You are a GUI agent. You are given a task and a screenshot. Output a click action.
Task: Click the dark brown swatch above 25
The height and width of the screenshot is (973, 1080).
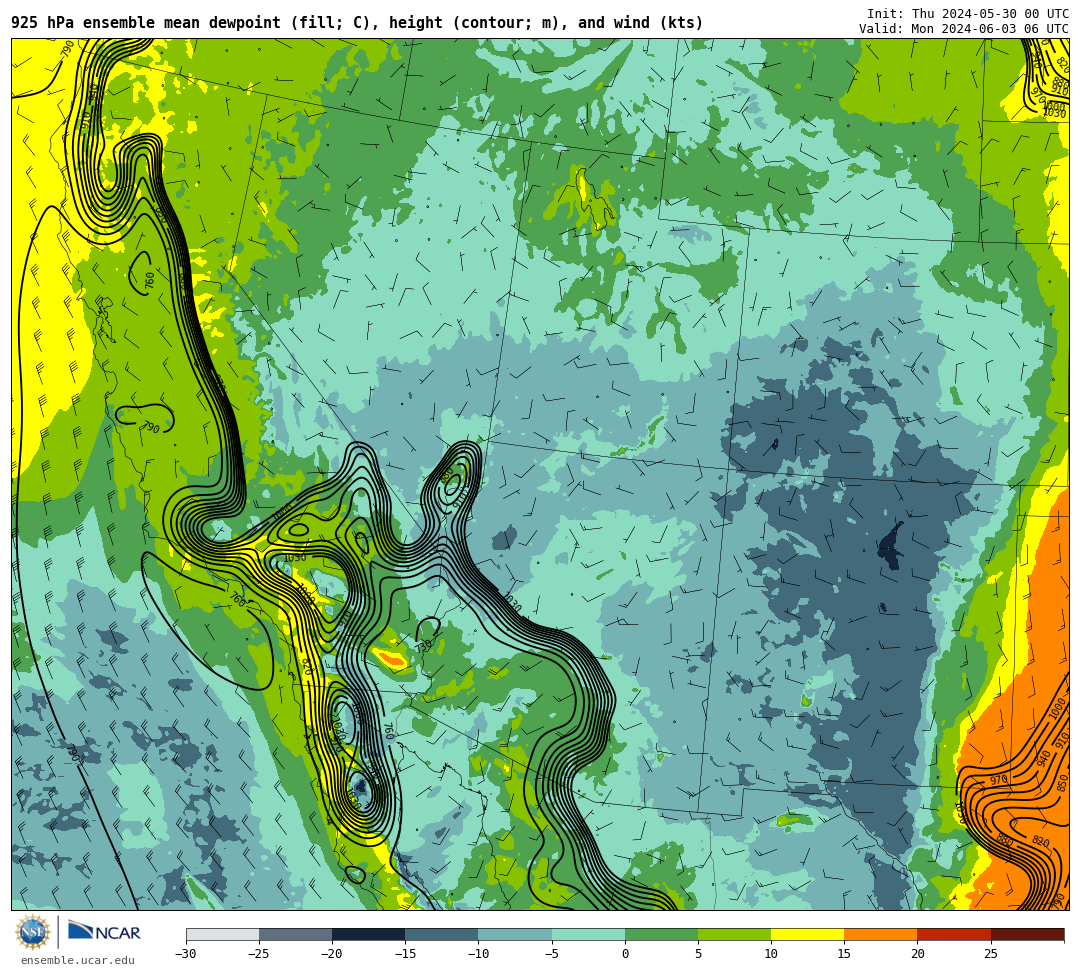coord(1028,934)
